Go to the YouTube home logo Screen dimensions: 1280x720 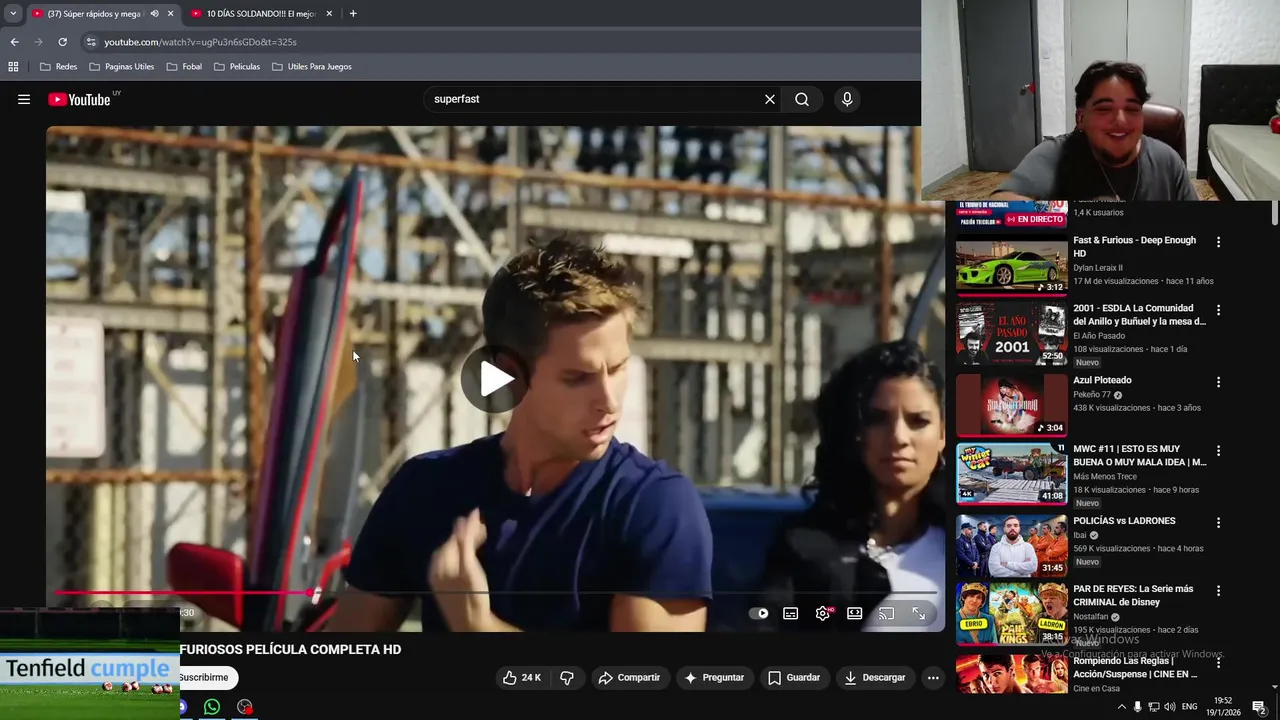click(79, 99)
